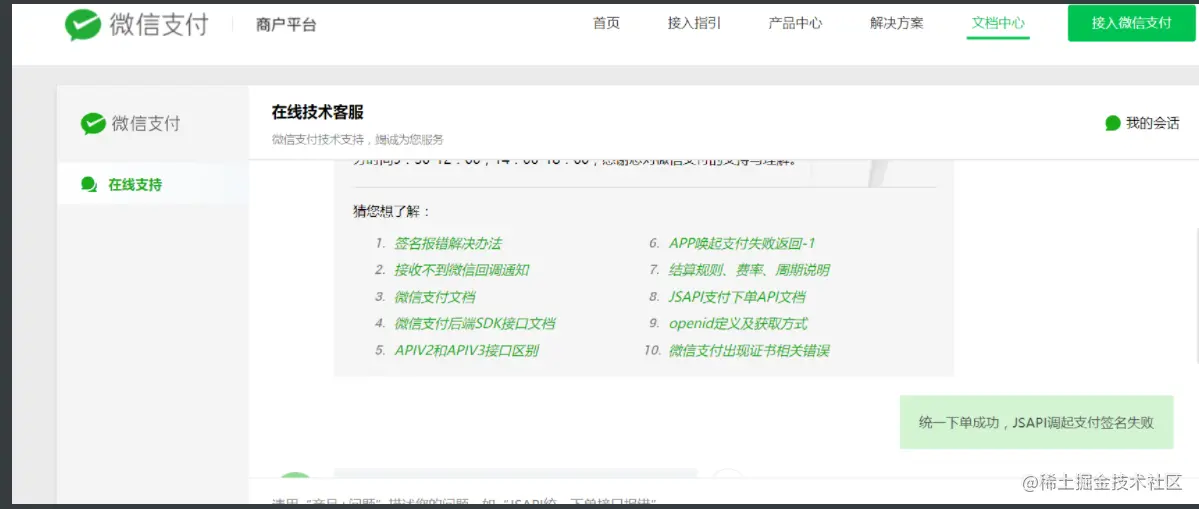1199x509 pixels.
Task: Select 在线支持 in the sidebar
Action: [153, 184]
